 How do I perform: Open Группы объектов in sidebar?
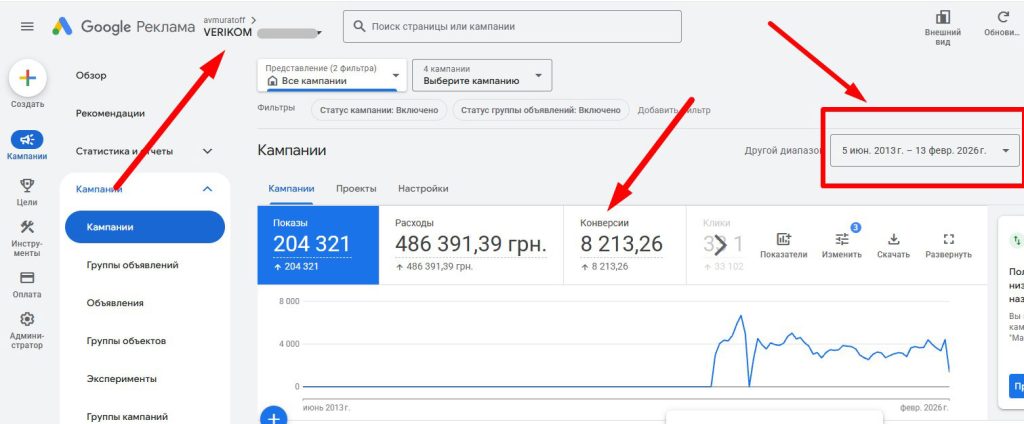tap(126, 340)
